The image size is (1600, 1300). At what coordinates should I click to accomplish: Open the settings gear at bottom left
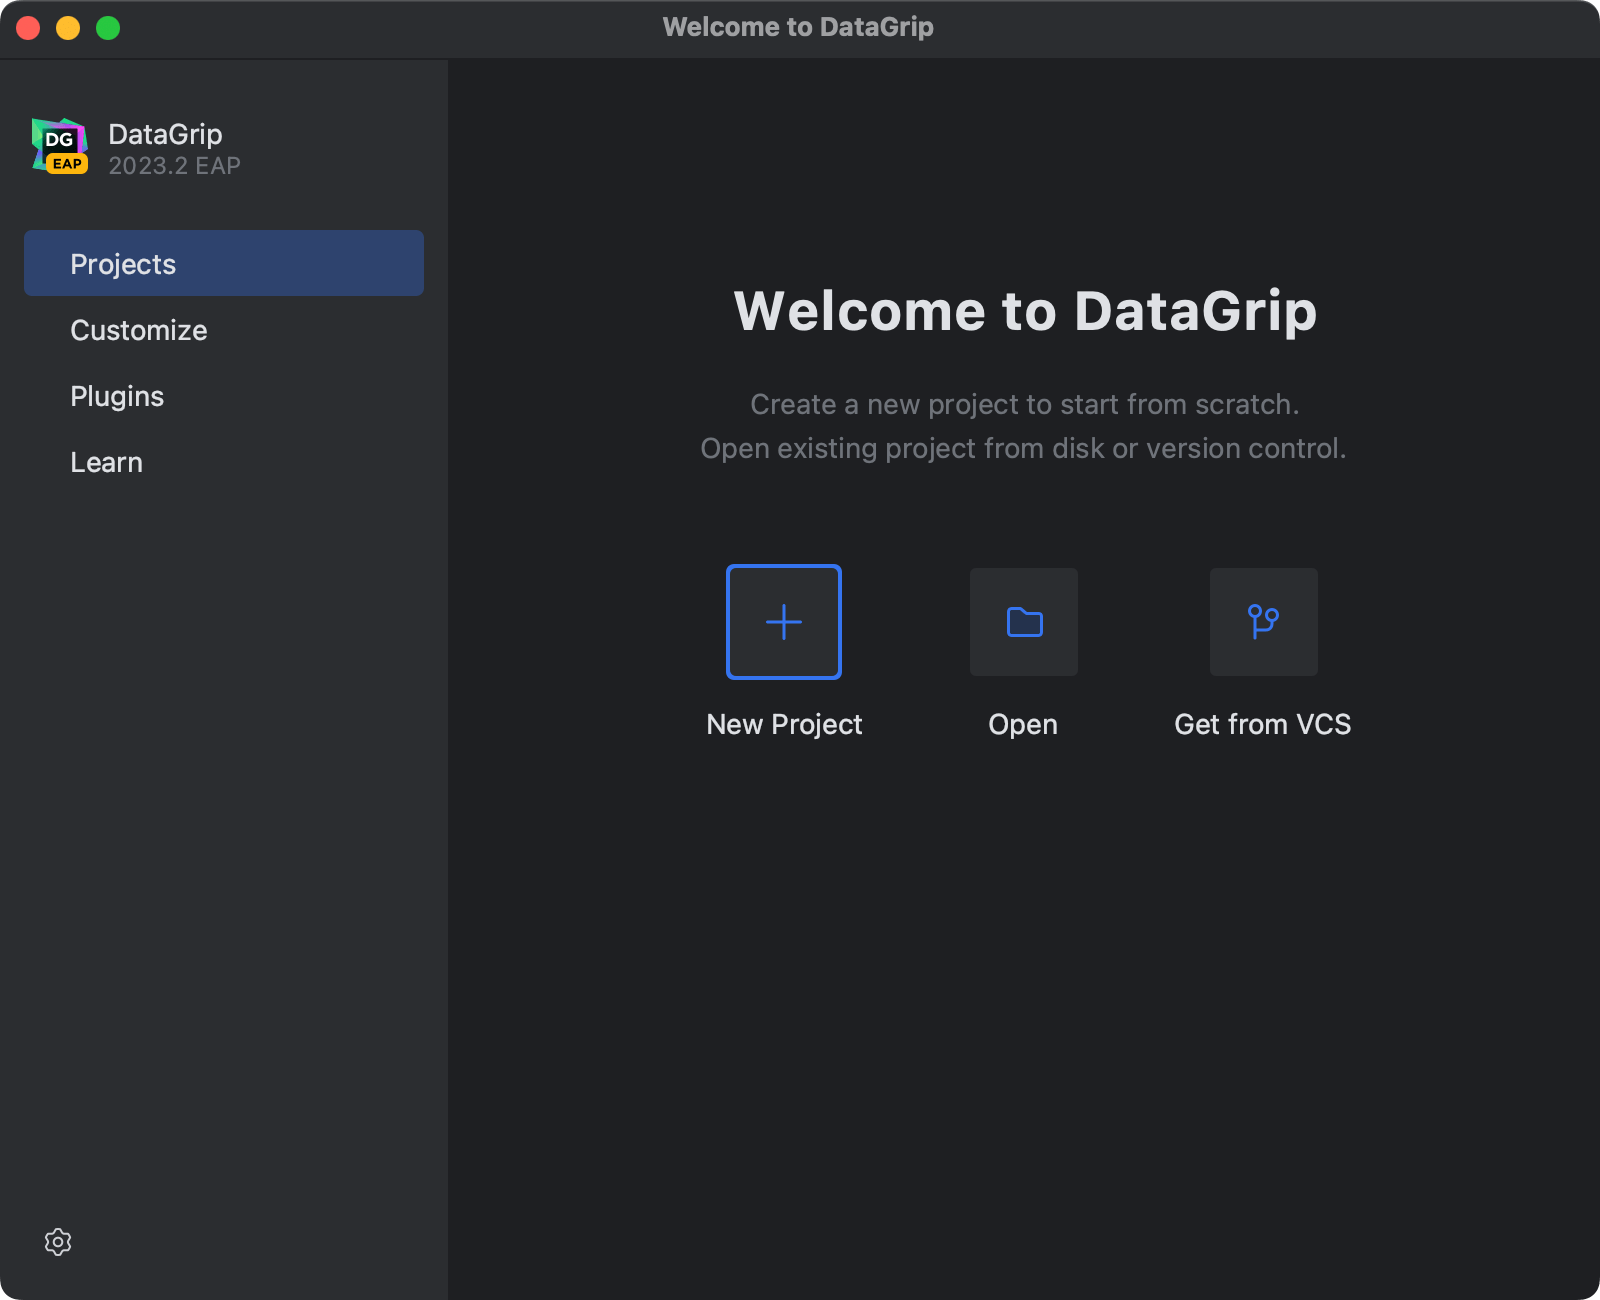(x=58, y=1242)
